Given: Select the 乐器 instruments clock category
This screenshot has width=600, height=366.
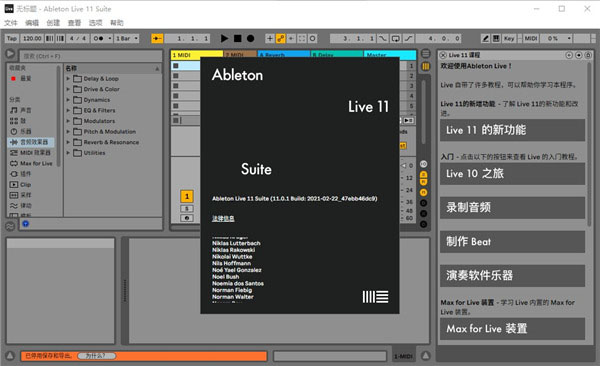Looking at the screenshot, I should [21, 131].
